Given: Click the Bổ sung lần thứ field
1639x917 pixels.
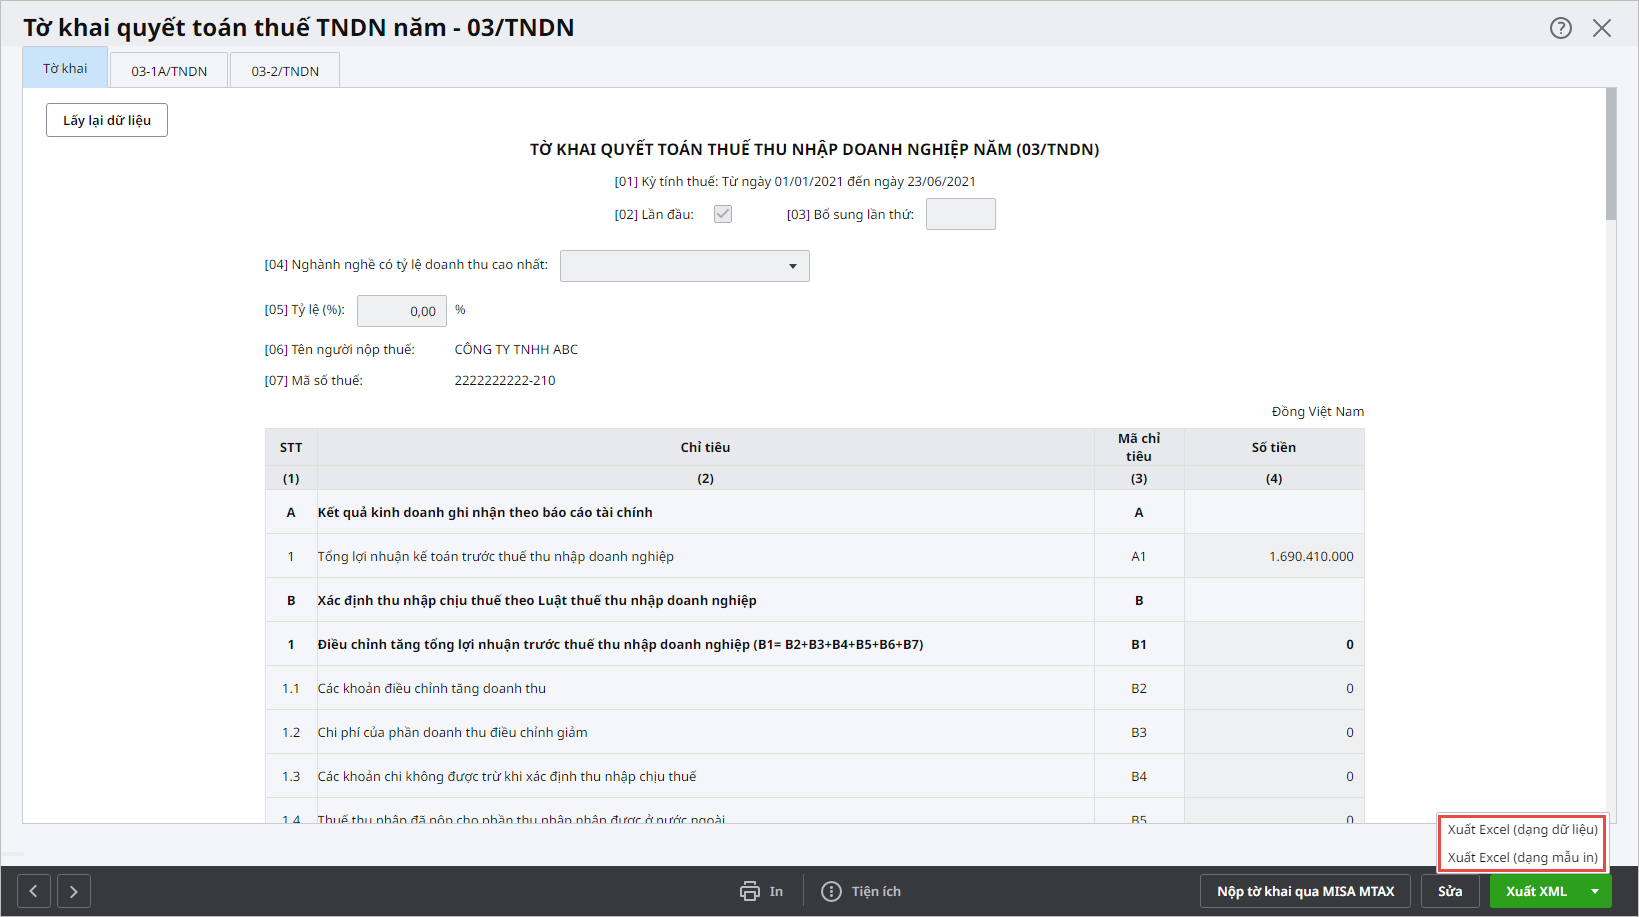Looking at the screenshot, I should [960, 214].
